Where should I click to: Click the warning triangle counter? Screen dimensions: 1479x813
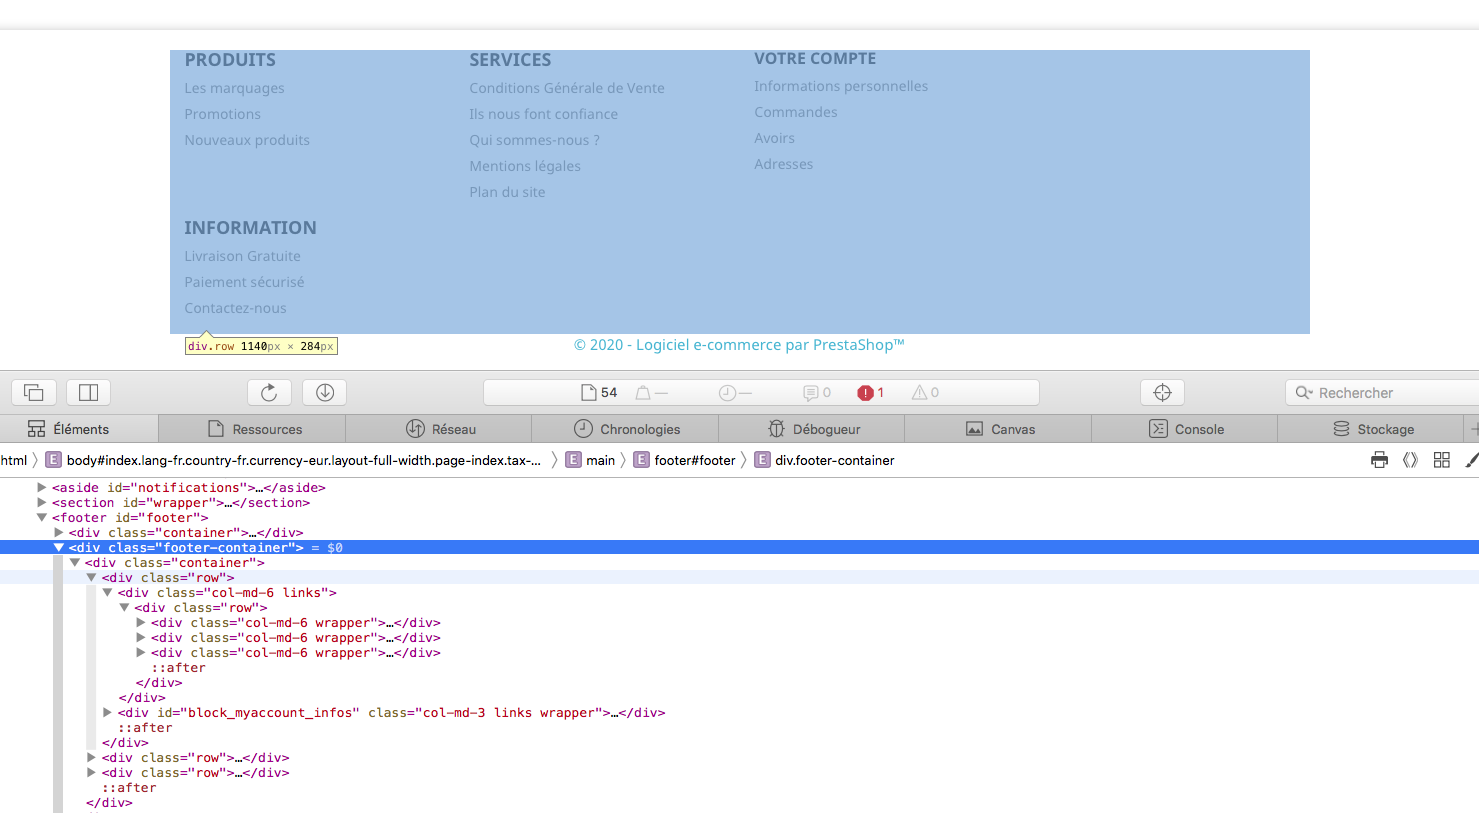[925, 393]
